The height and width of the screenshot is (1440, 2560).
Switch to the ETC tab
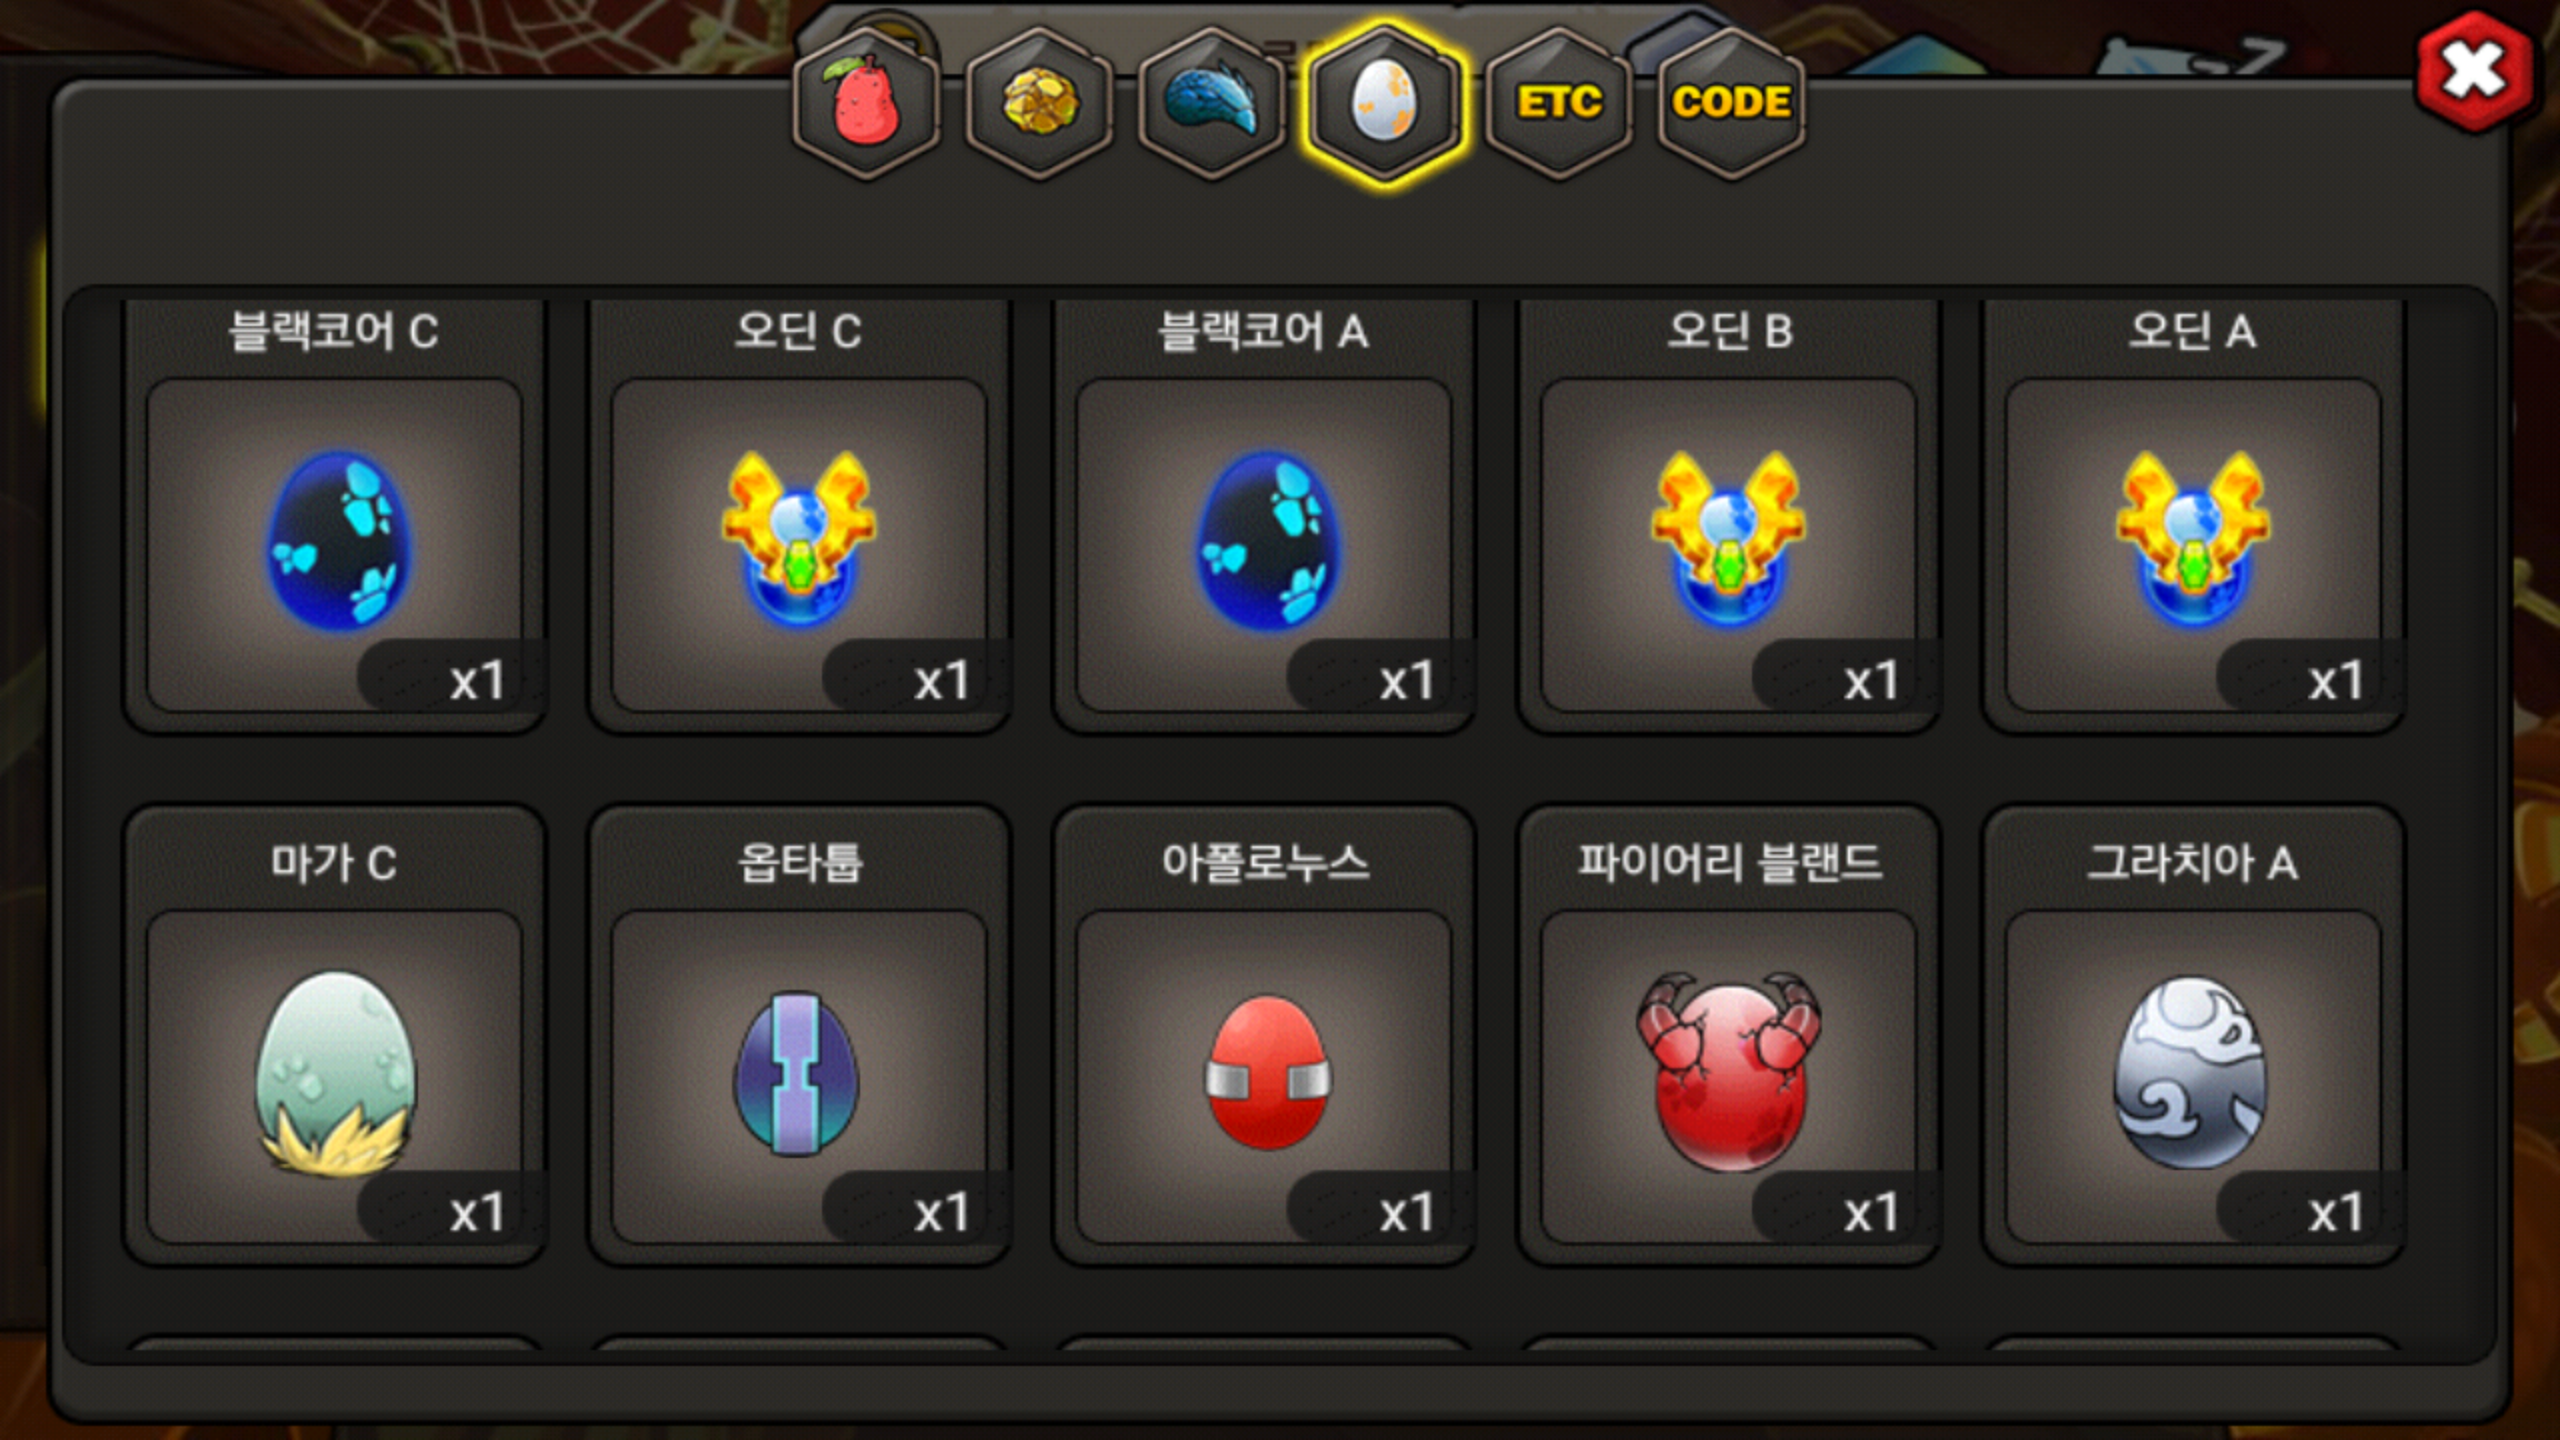[1559, 104]
